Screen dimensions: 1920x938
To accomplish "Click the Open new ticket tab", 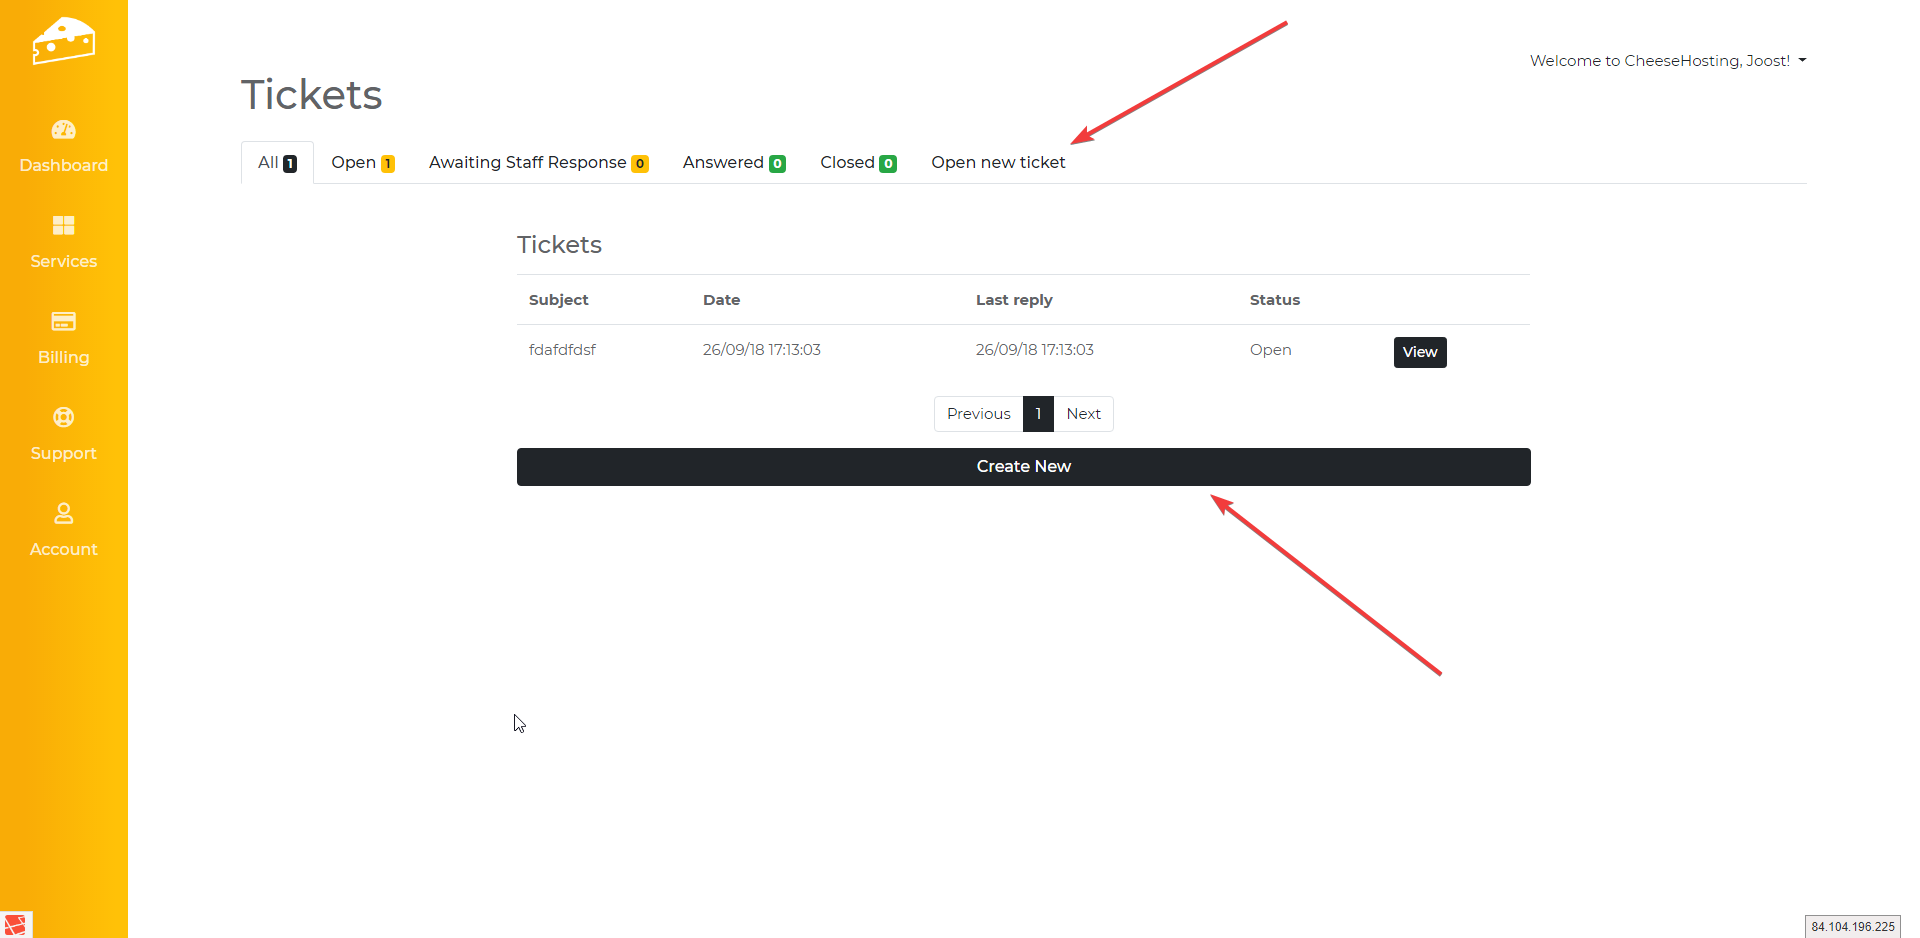I will coord(997,163).
